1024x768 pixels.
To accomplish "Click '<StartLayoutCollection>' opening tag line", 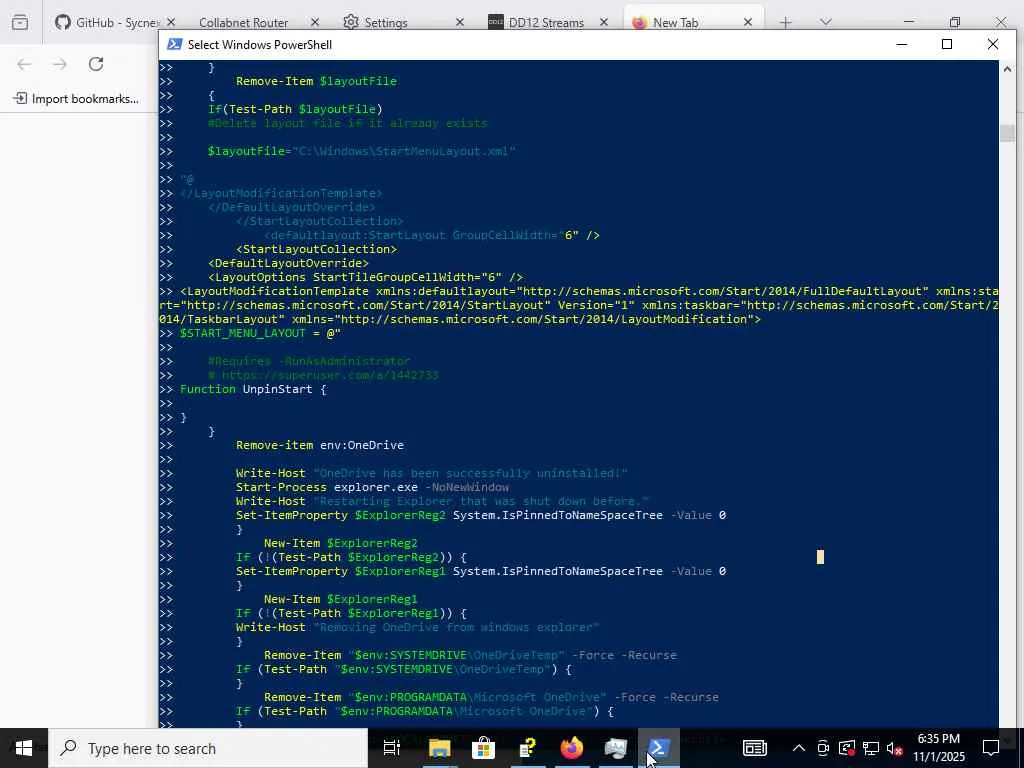I will 316,249.
